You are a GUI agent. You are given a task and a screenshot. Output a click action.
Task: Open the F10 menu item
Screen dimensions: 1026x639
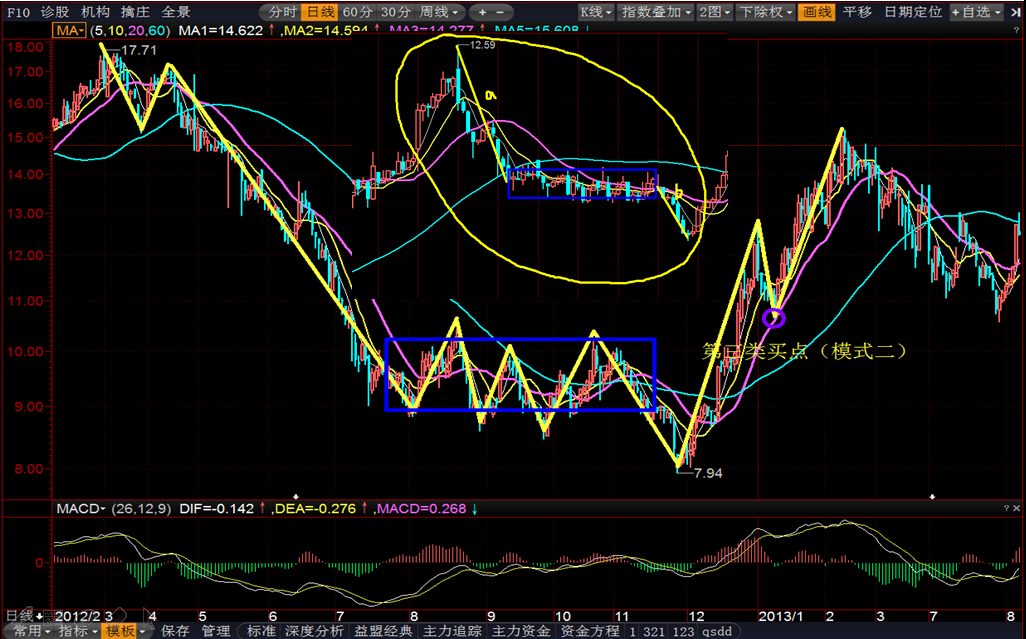point(18,12)
